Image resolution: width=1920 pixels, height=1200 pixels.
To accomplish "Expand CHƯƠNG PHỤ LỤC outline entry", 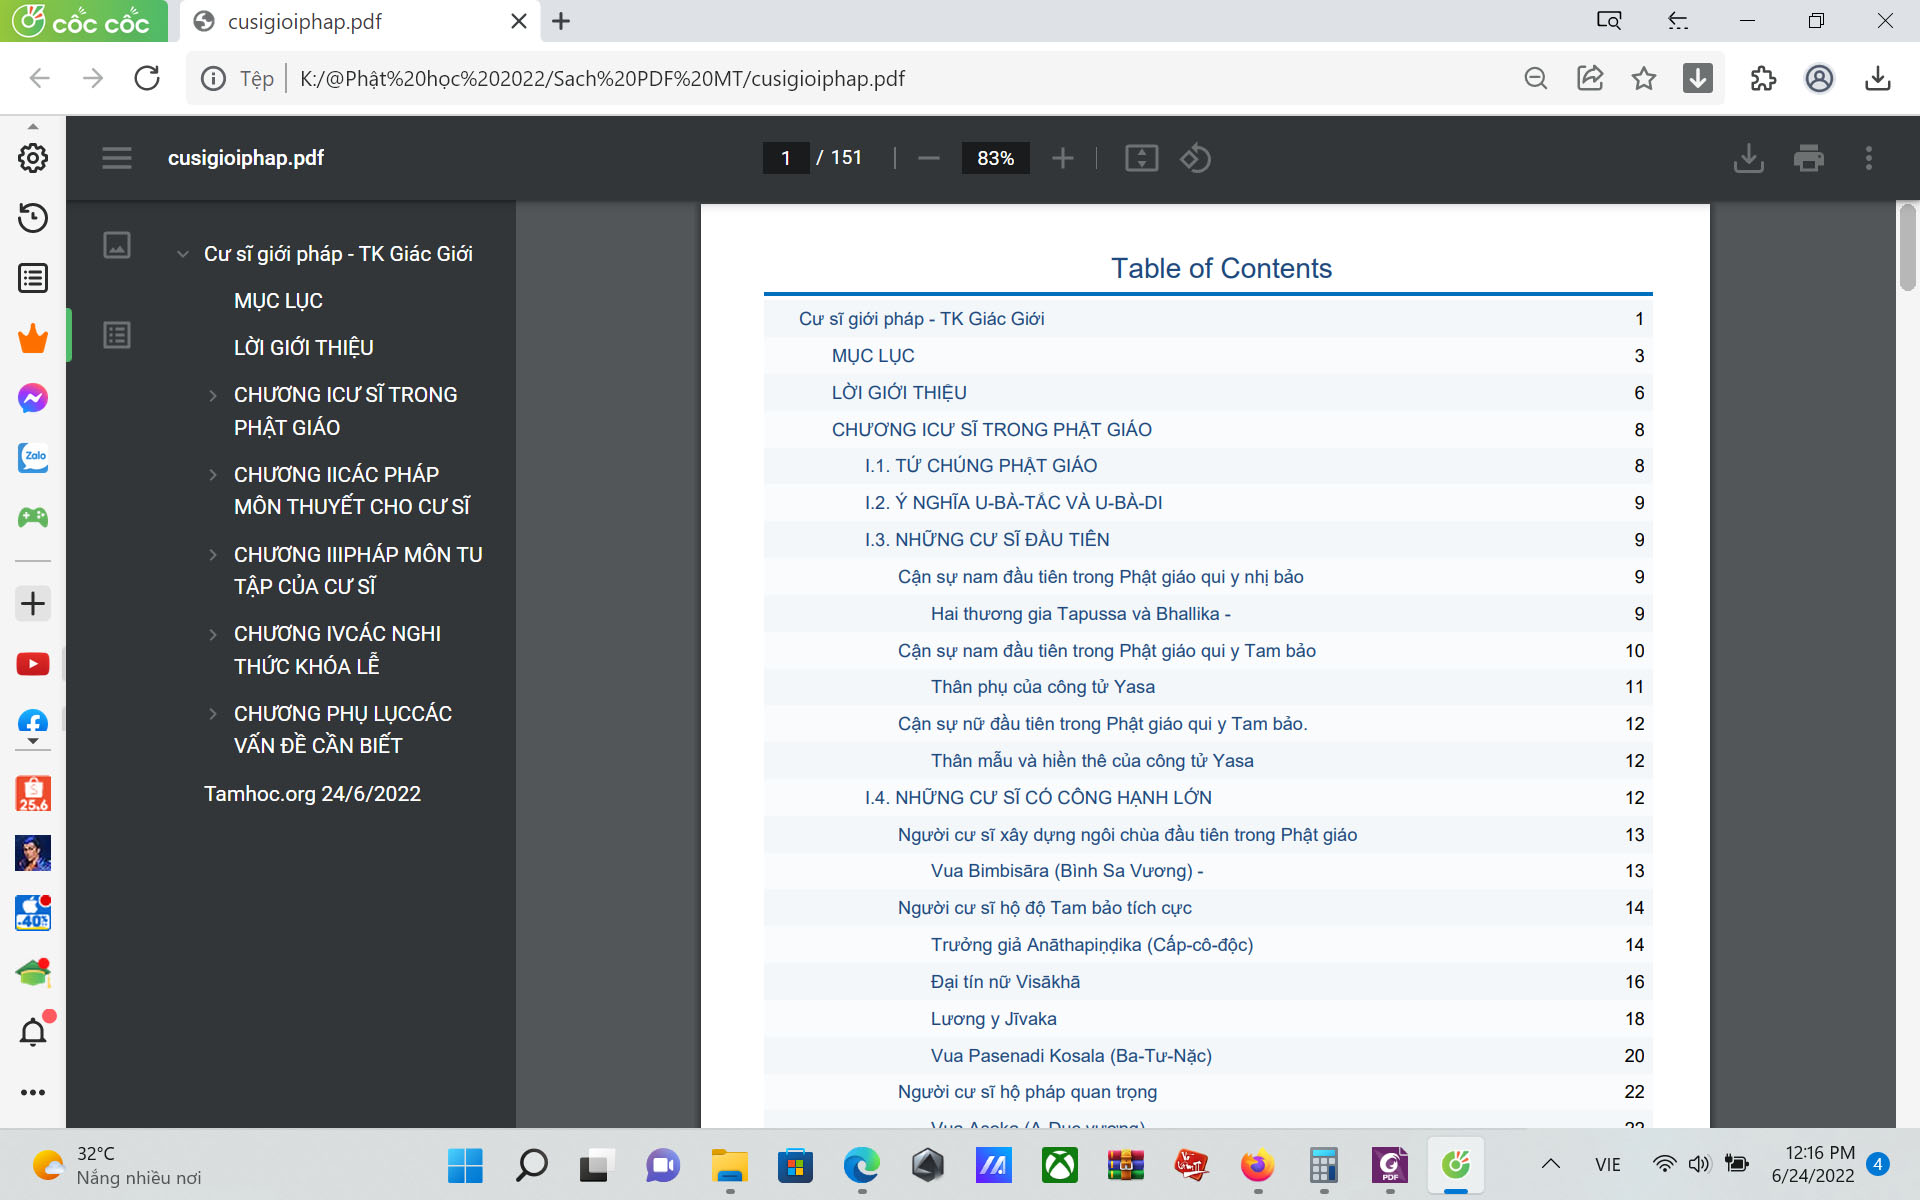I will 212,714.
